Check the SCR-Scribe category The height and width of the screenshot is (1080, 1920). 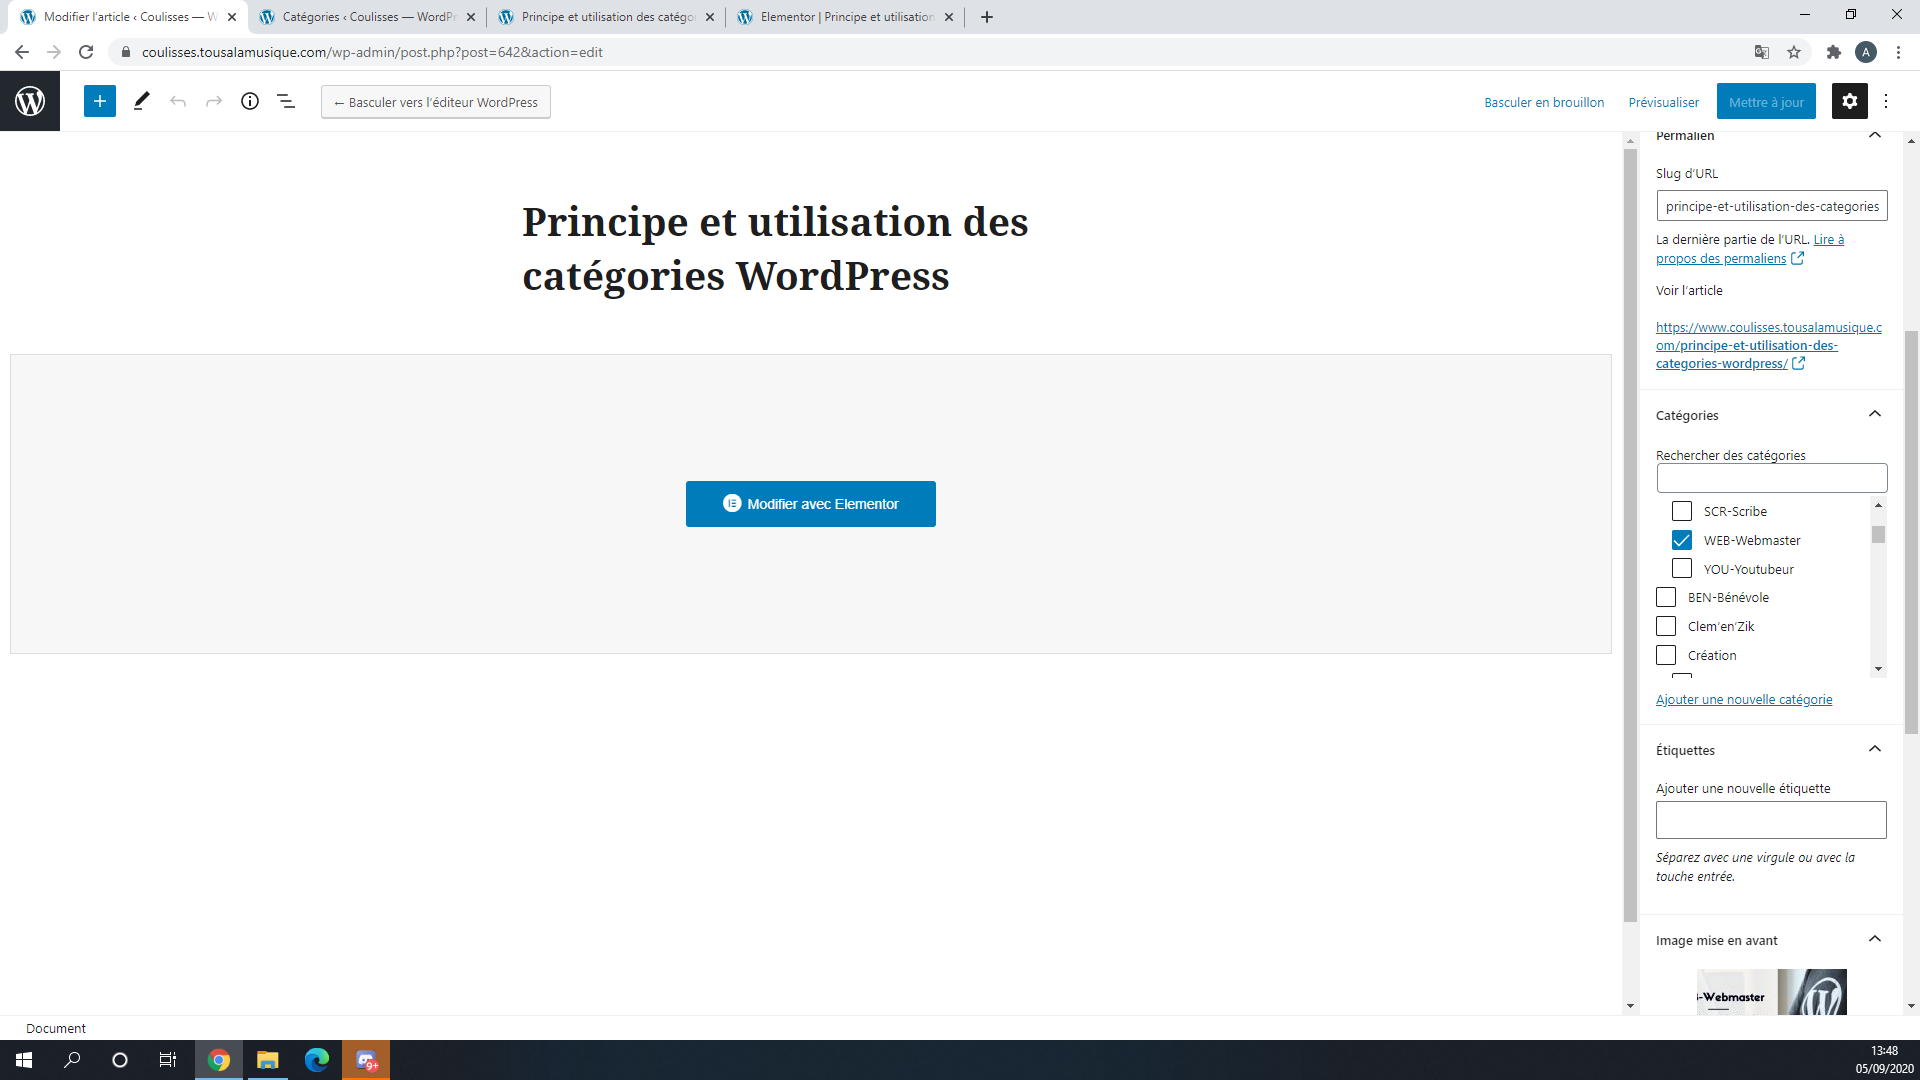(x=1682, y=511)
